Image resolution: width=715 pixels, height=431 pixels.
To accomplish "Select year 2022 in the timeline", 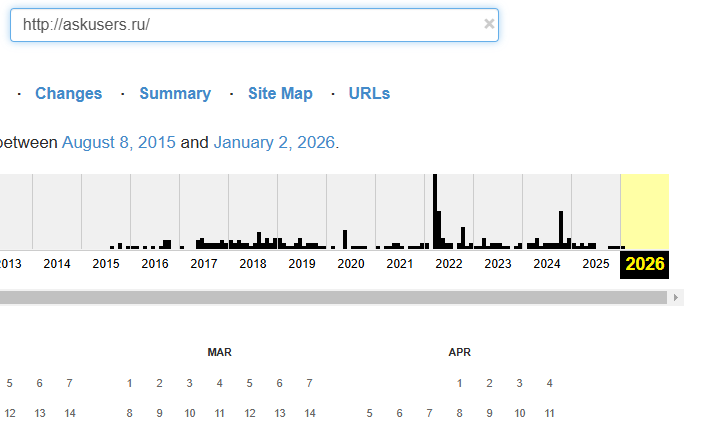I will click(448, 264).
